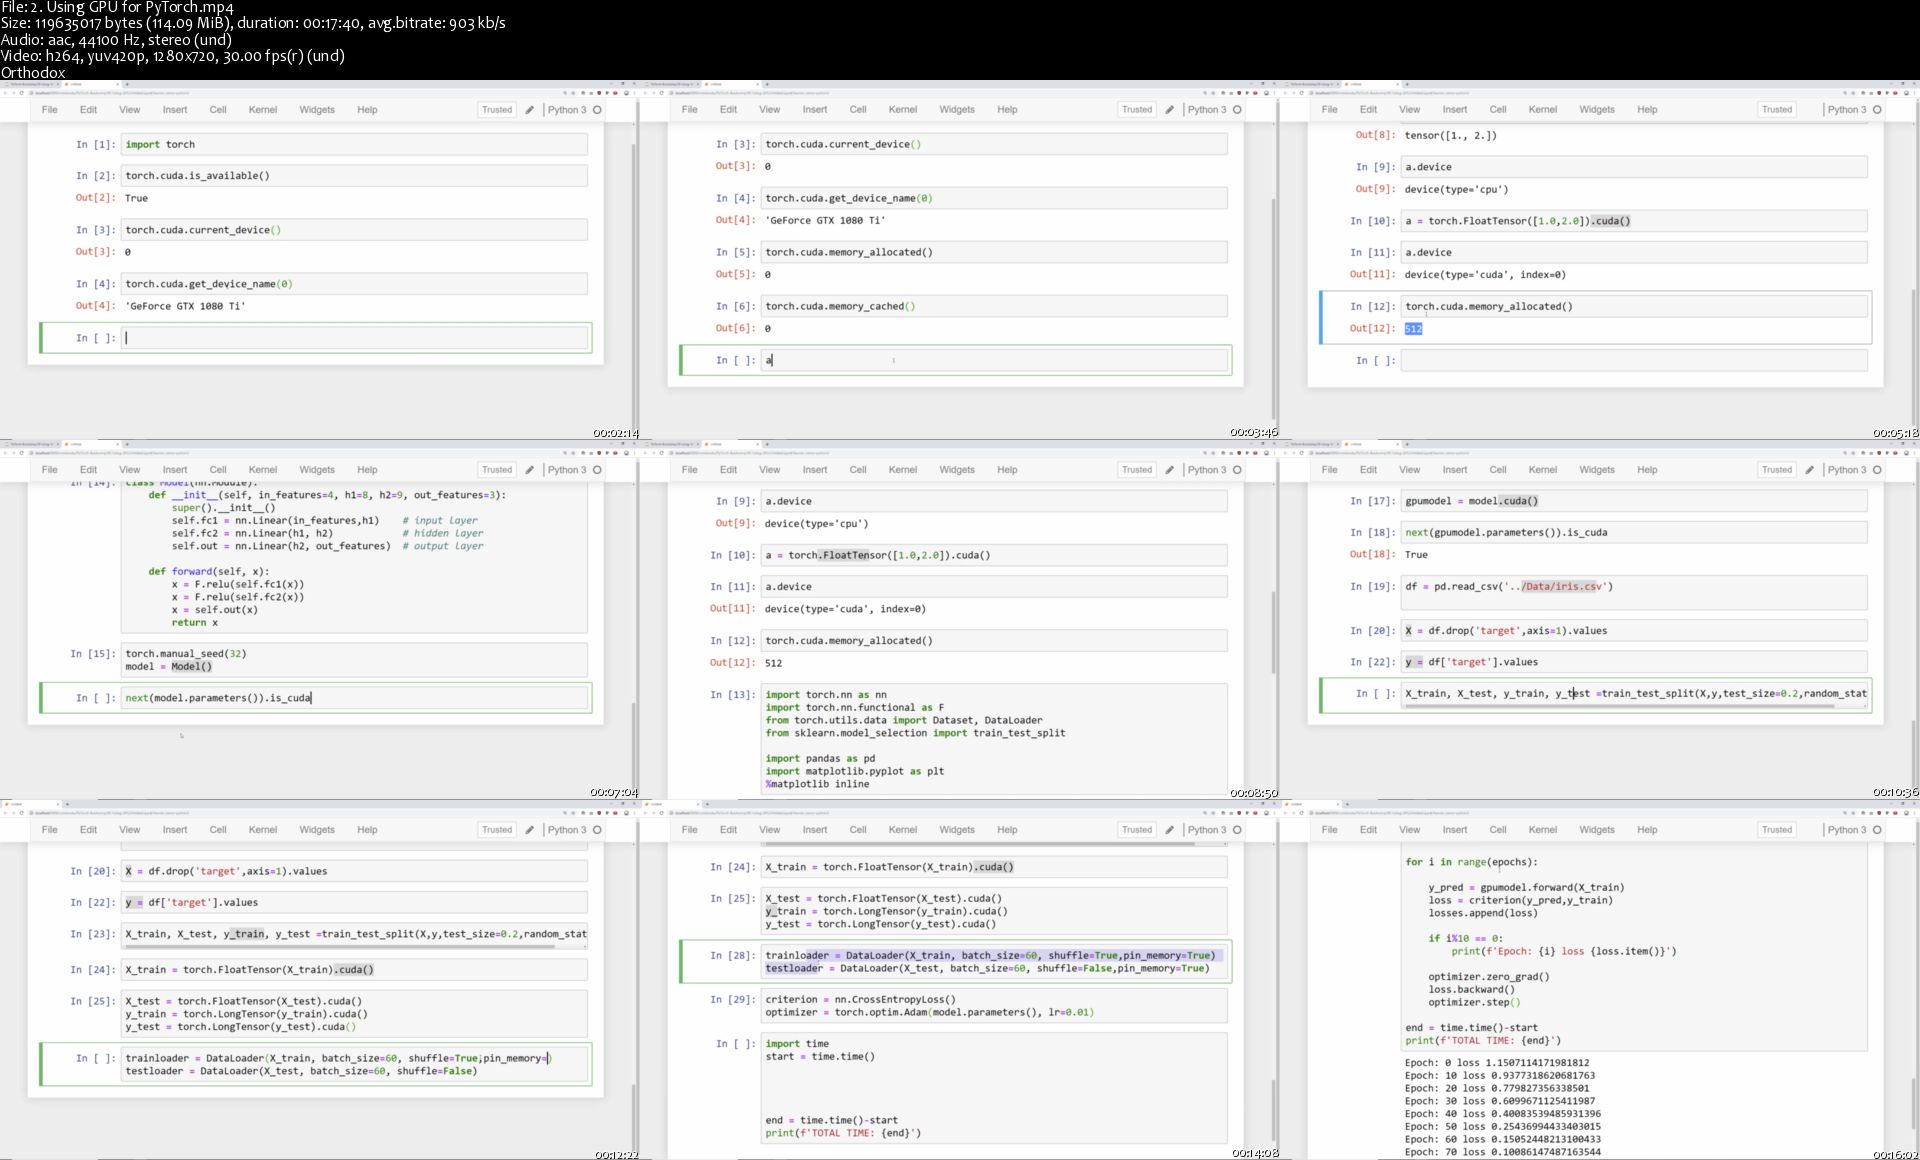Click the kernel status circle in the 00:16:02 thumbnail
The height and width of the screenshot is (1160, 1920).
click(1877, 830)
